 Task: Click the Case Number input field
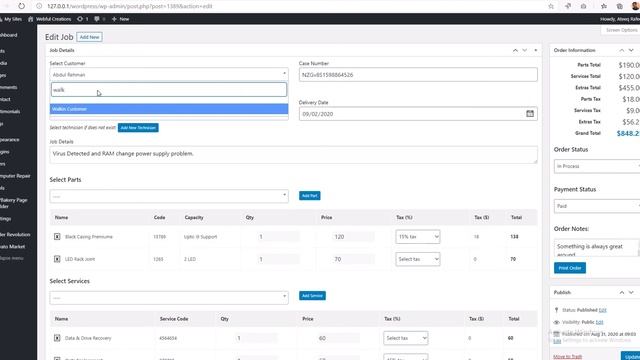pyautogui.click(x=418, y=75)
